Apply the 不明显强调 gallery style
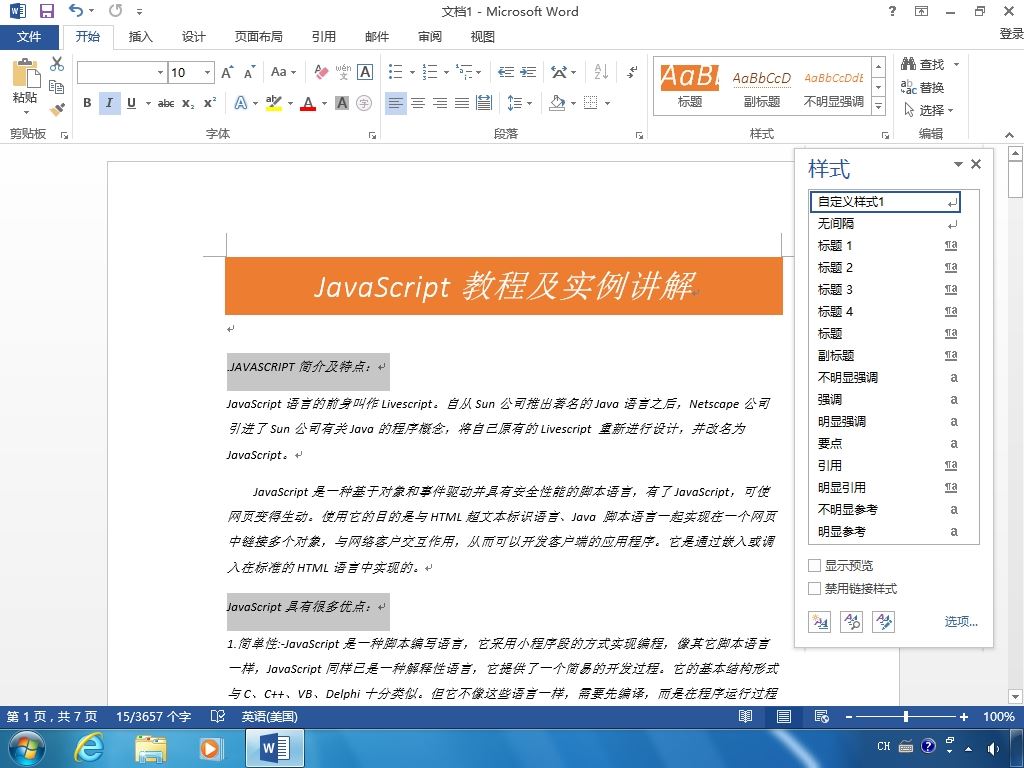This screenshot has width=1024, height=768. coord(833,88)
